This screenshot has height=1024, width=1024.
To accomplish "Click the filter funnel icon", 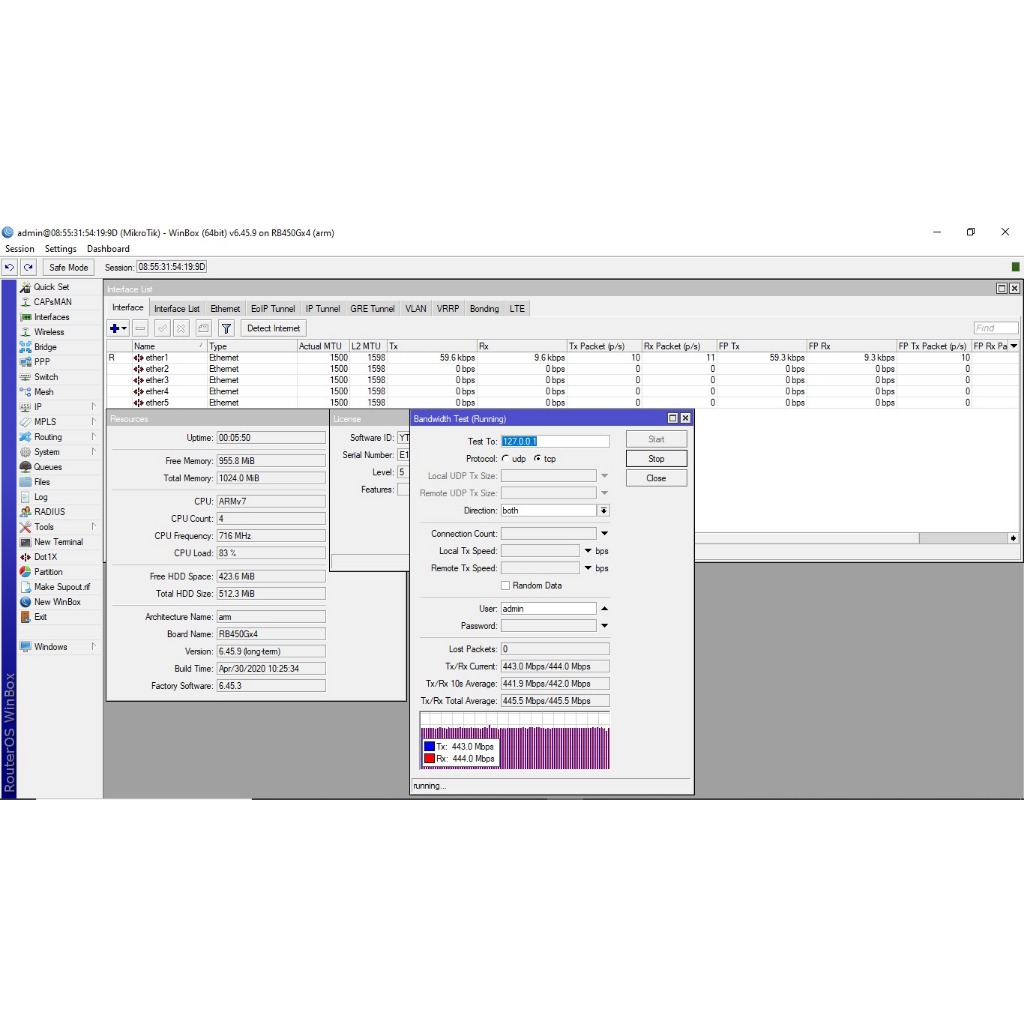I will click(x=227, y=328).
